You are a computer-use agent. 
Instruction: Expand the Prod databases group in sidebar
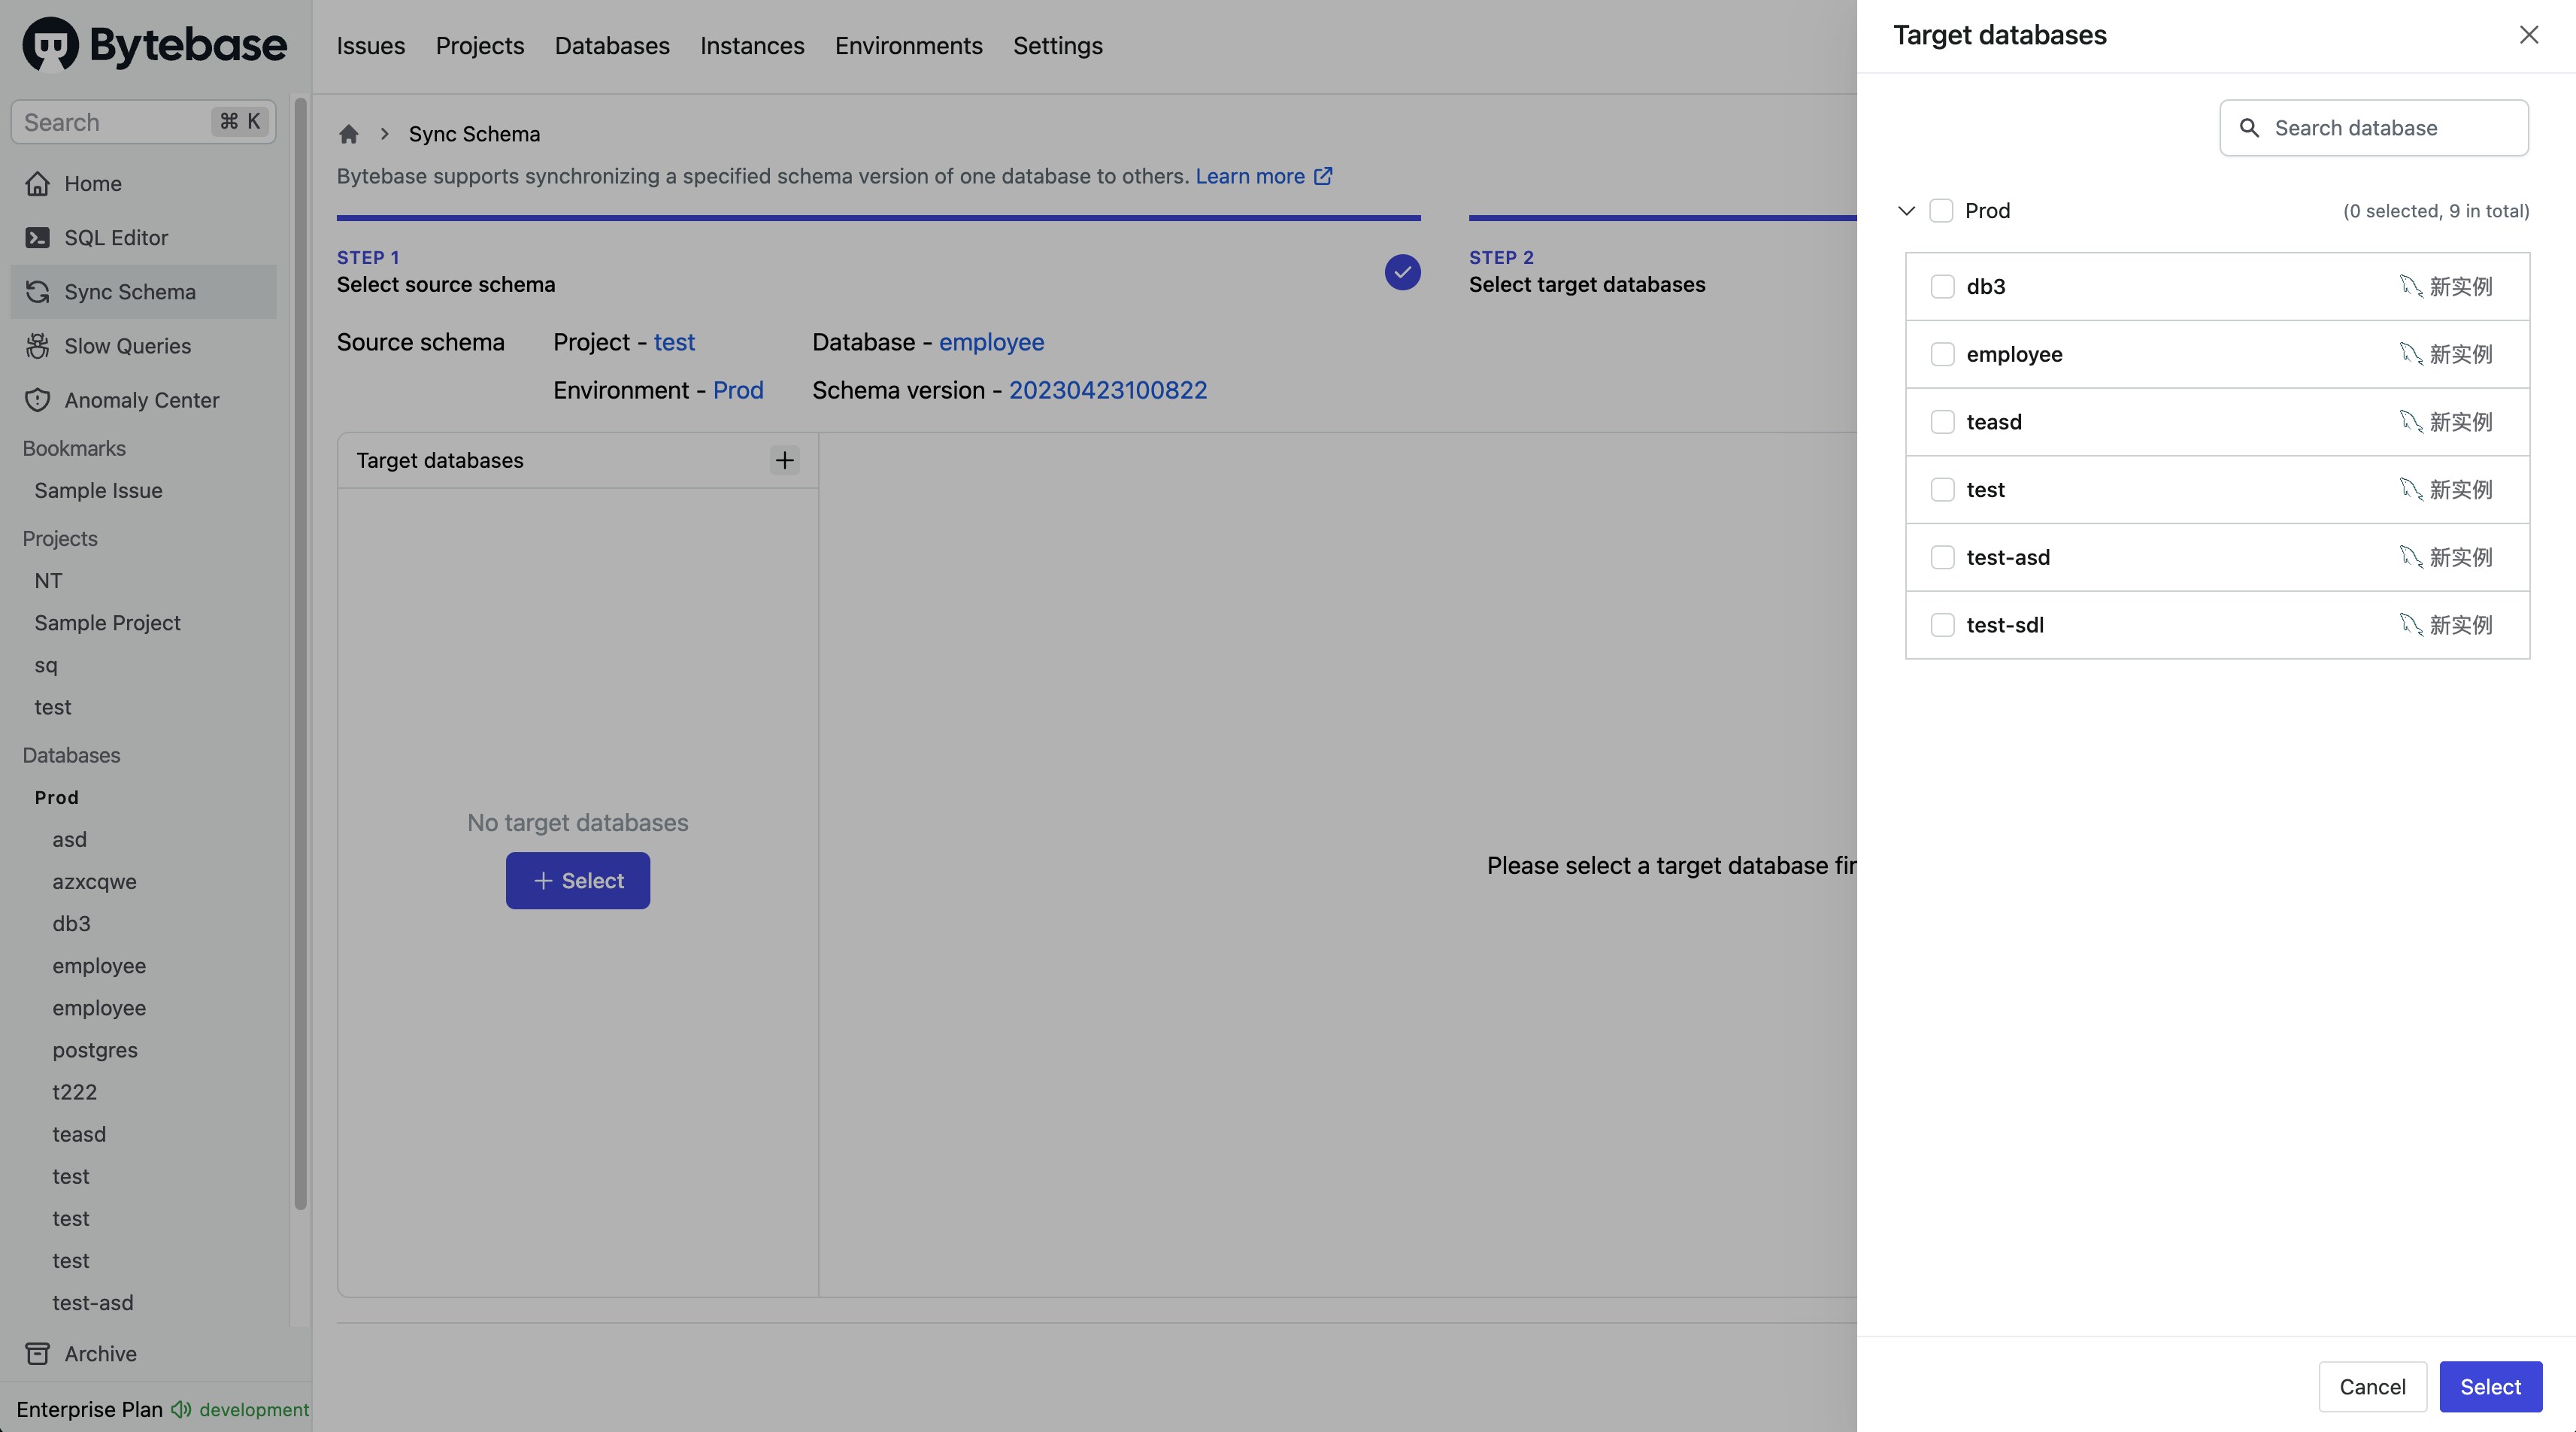tap(57, 797)
